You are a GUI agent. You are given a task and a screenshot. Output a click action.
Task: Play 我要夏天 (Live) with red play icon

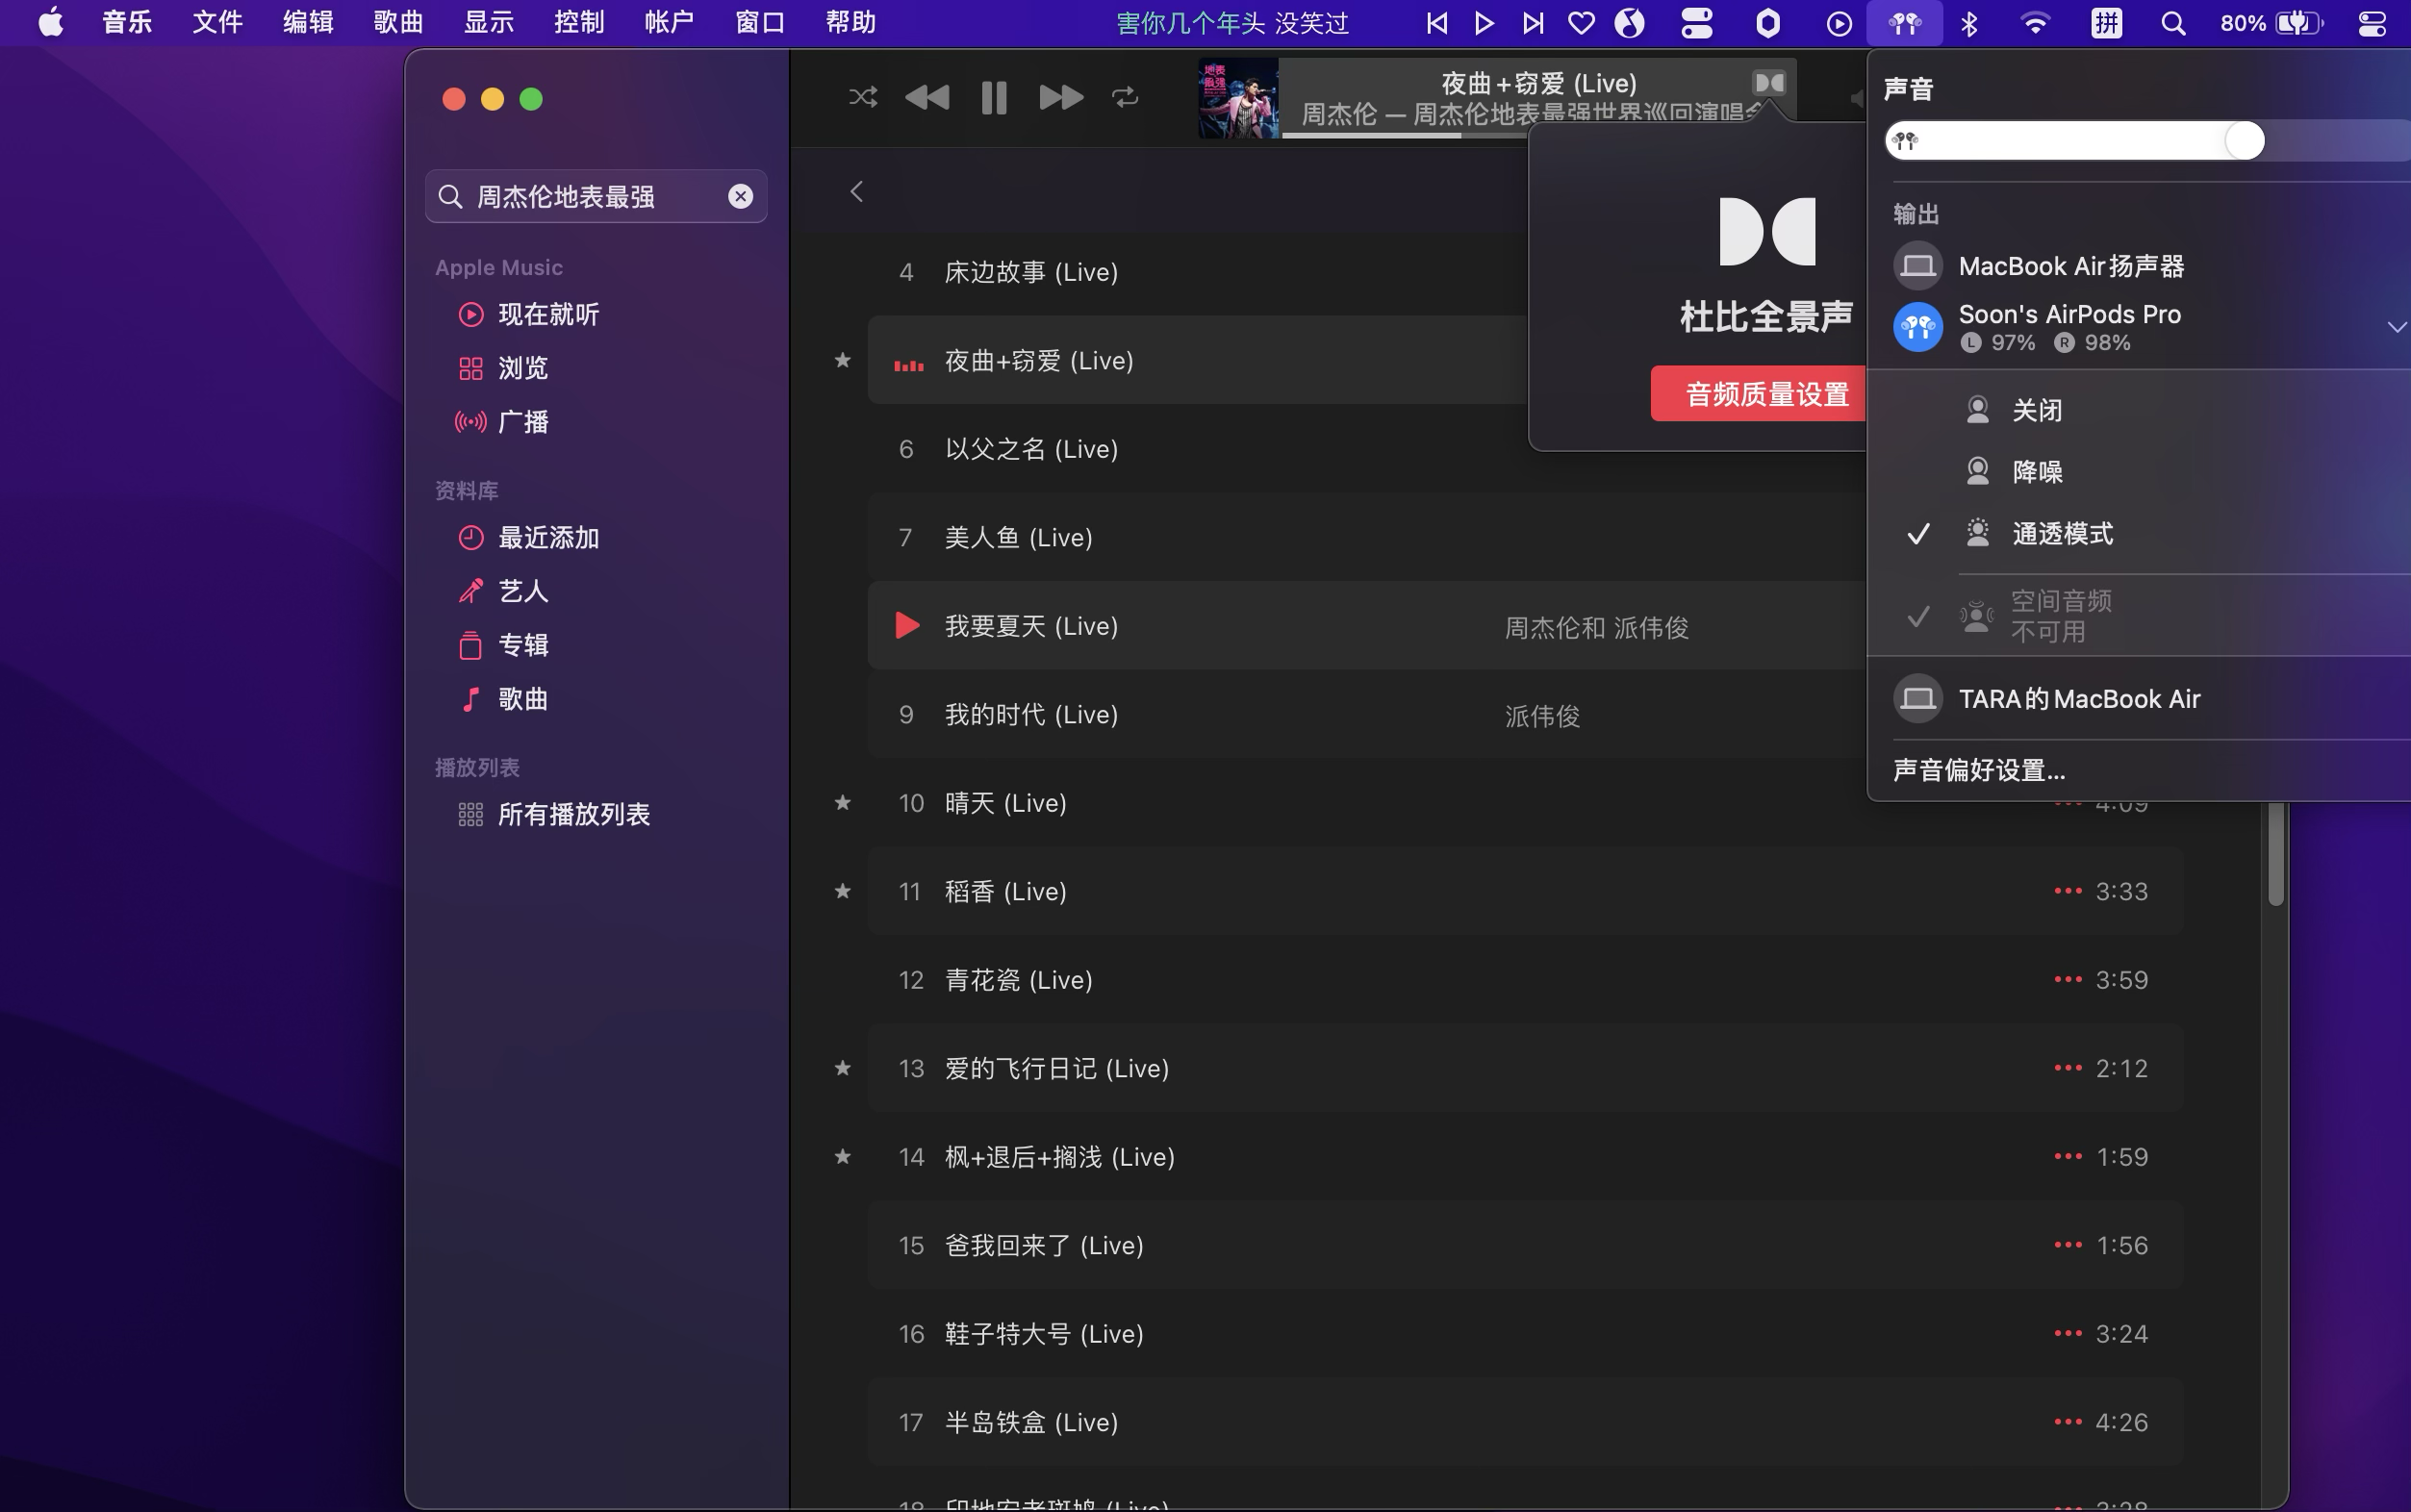[x=906, y=626]
